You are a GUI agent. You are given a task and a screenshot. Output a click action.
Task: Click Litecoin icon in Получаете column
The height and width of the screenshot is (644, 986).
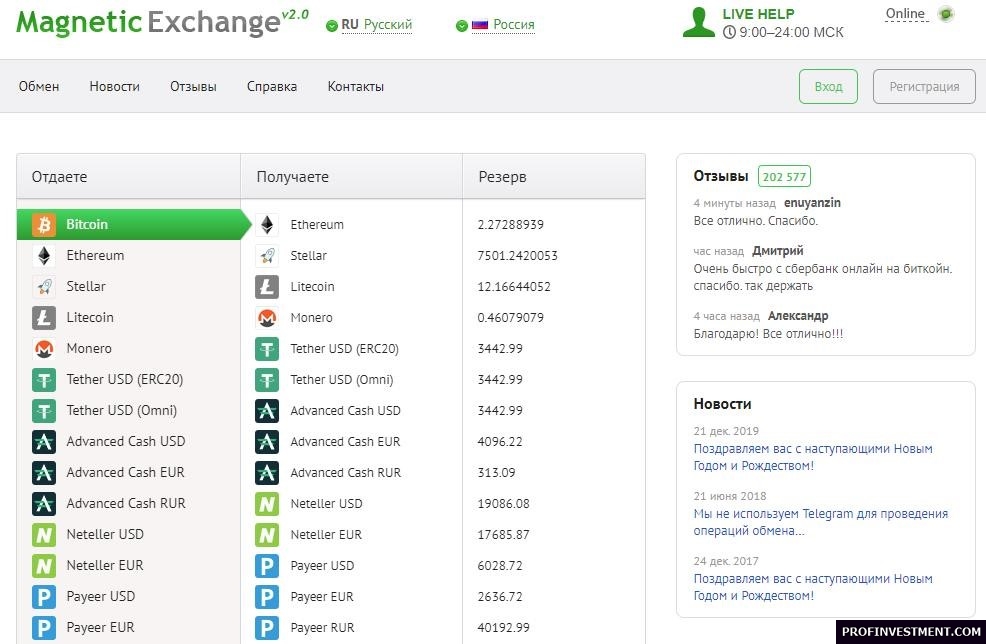(x=267, y=287)
